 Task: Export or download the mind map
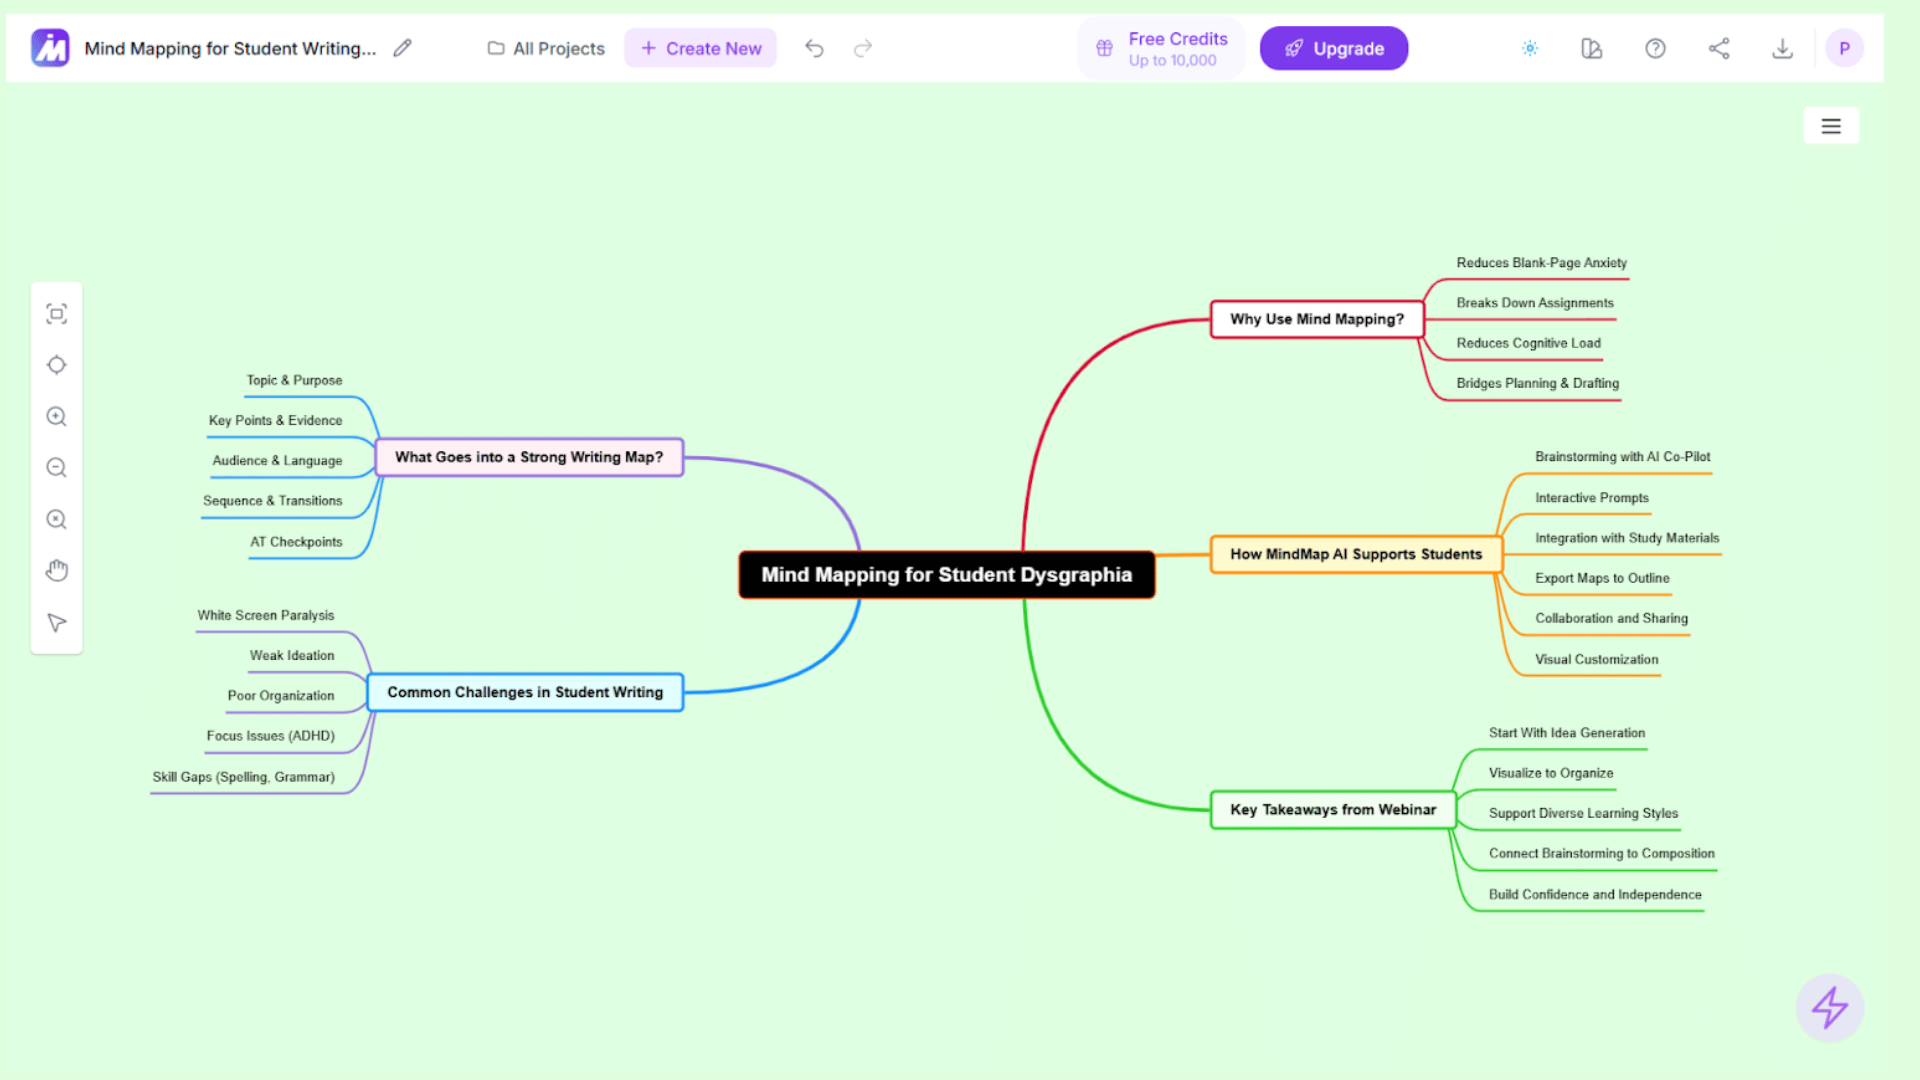[x=1782, y=47]
